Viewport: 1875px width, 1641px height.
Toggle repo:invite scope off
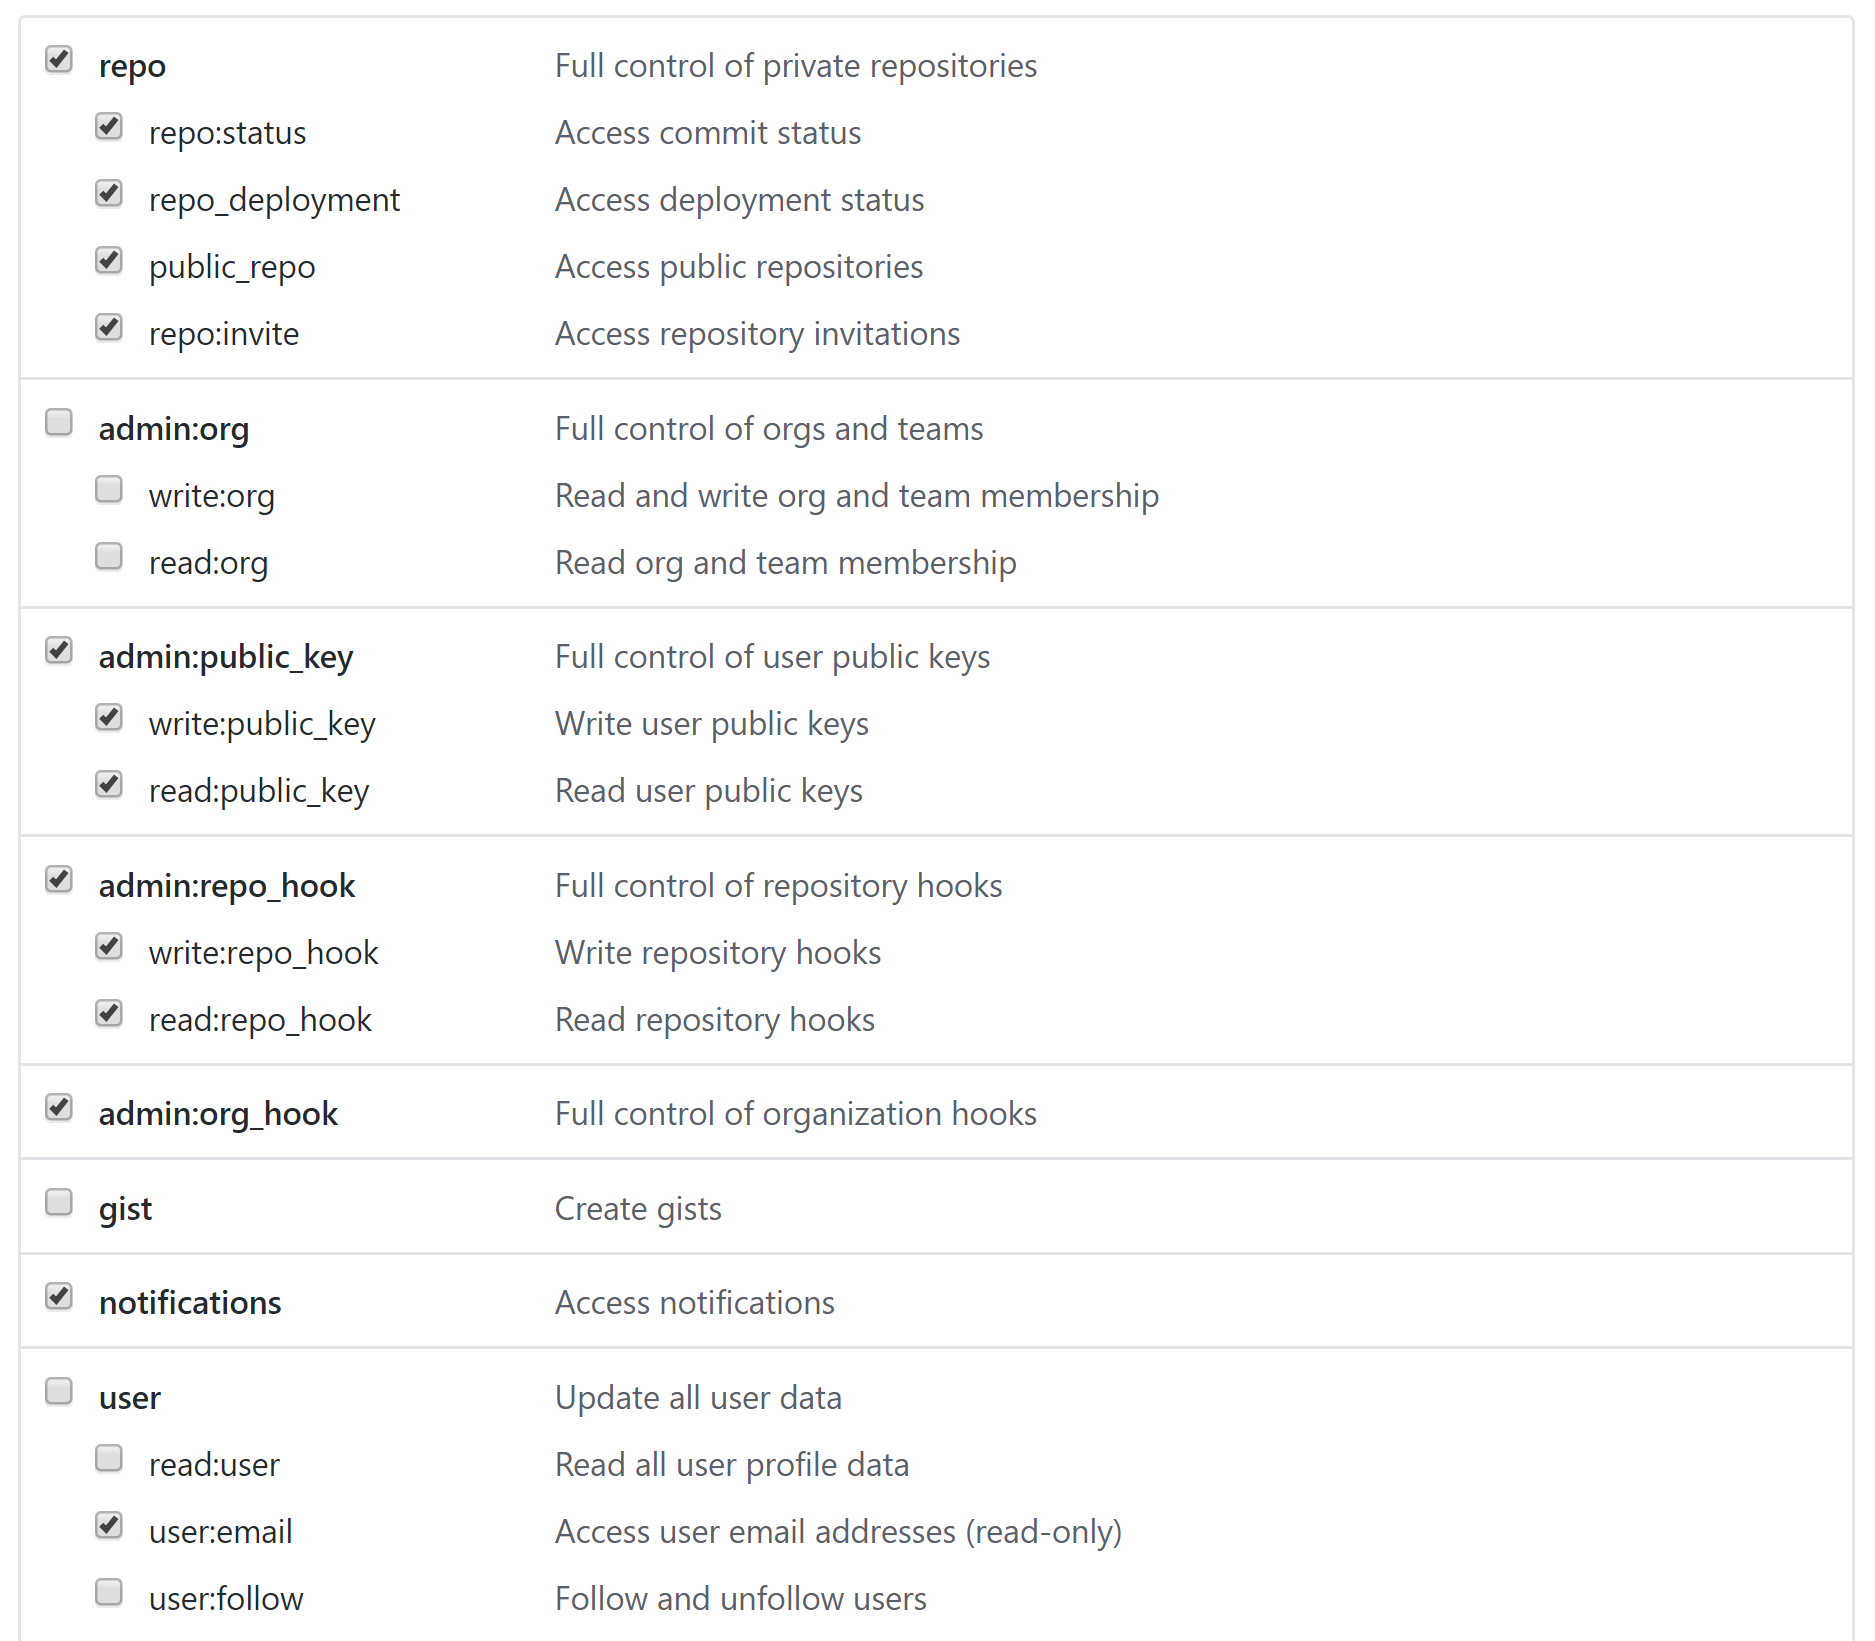tap(109, 328)
